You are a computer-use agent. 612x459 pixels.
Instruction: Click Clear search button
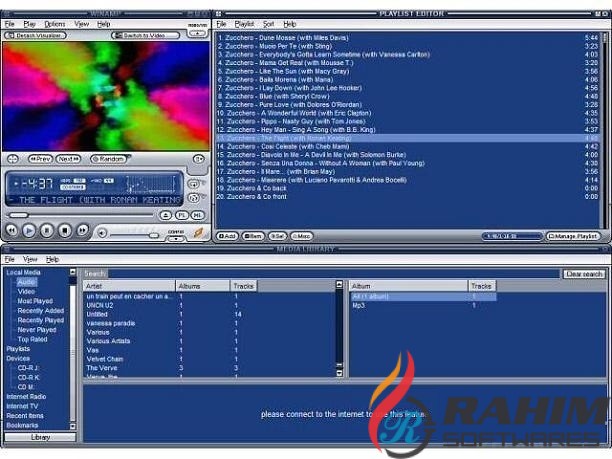point(584,274)
